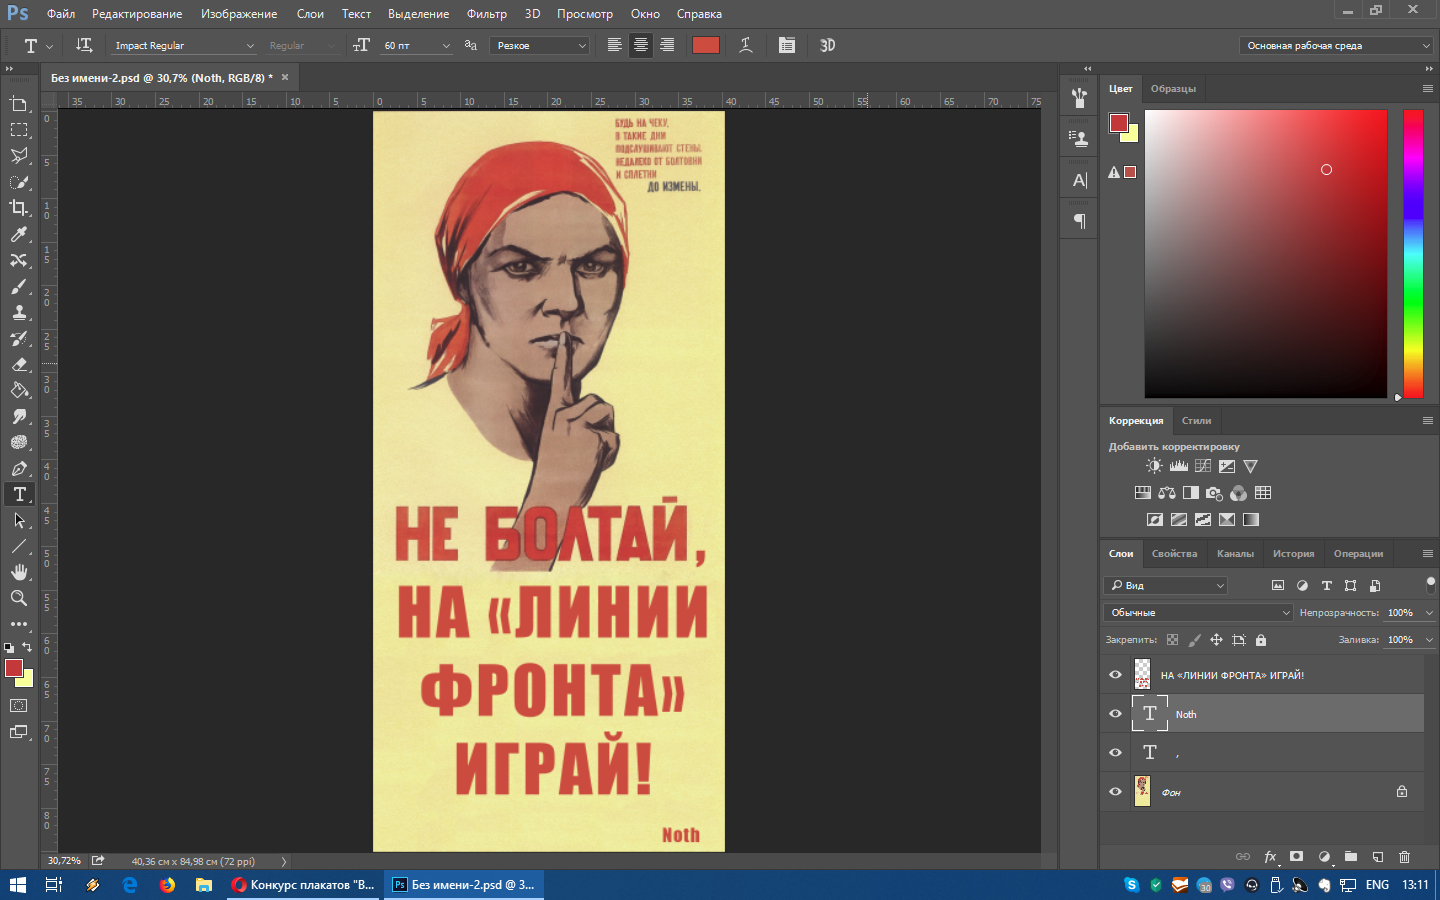Add Brightness/Contrast adjustment icon

(x=1154, y=466)
